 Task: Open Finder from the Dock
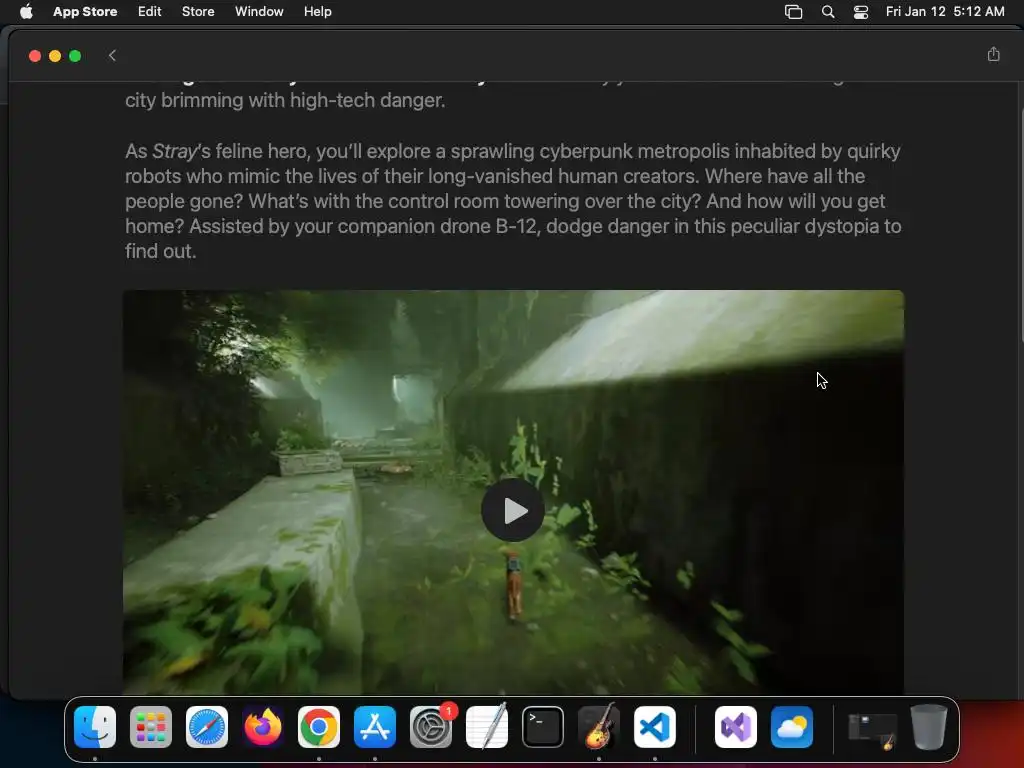(95, 727)
